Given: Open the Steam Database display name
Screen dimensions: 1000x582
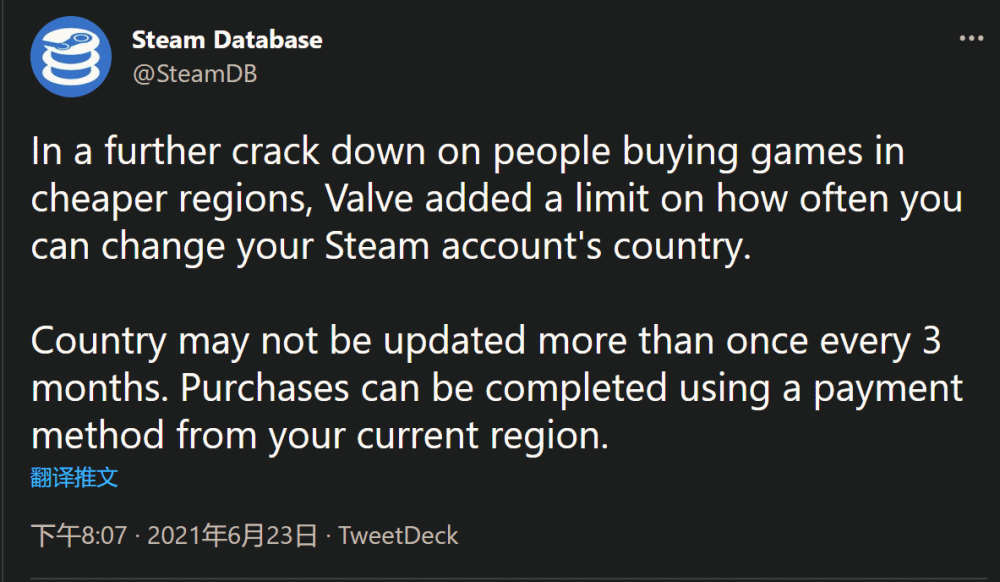Looking at the screenshot, I should click(x=227, y=40).
